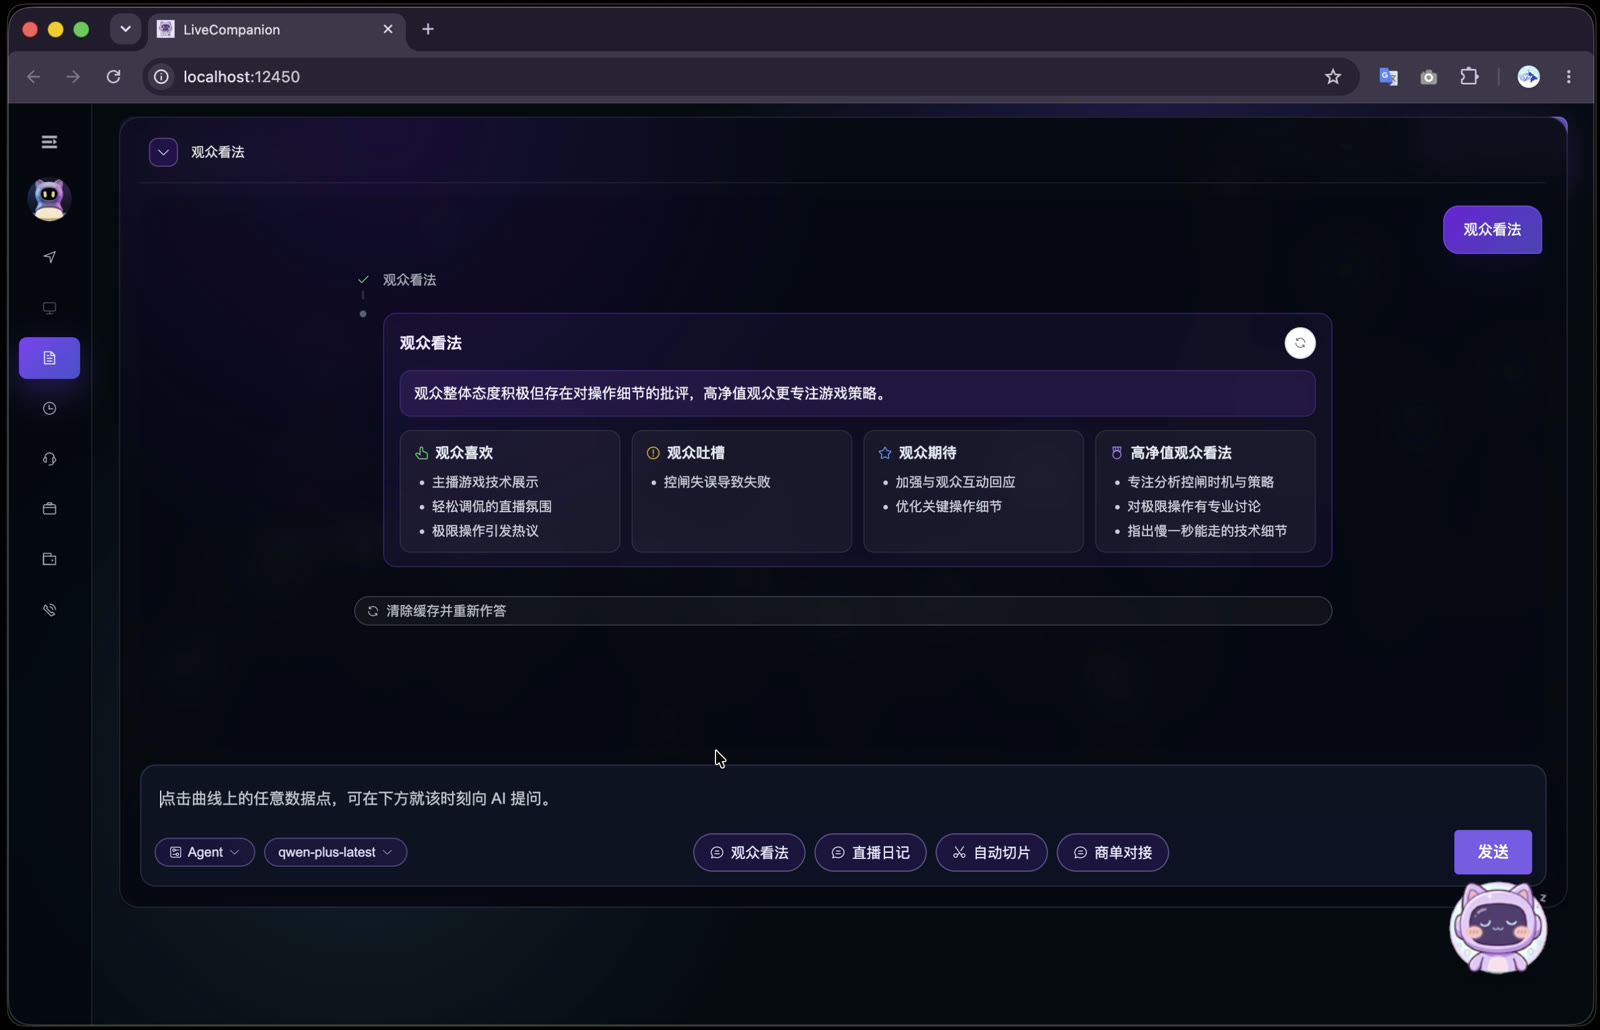Open the monitor screen icon in sidebar
Screen dimensions: 1600x1030
(49, 308)
